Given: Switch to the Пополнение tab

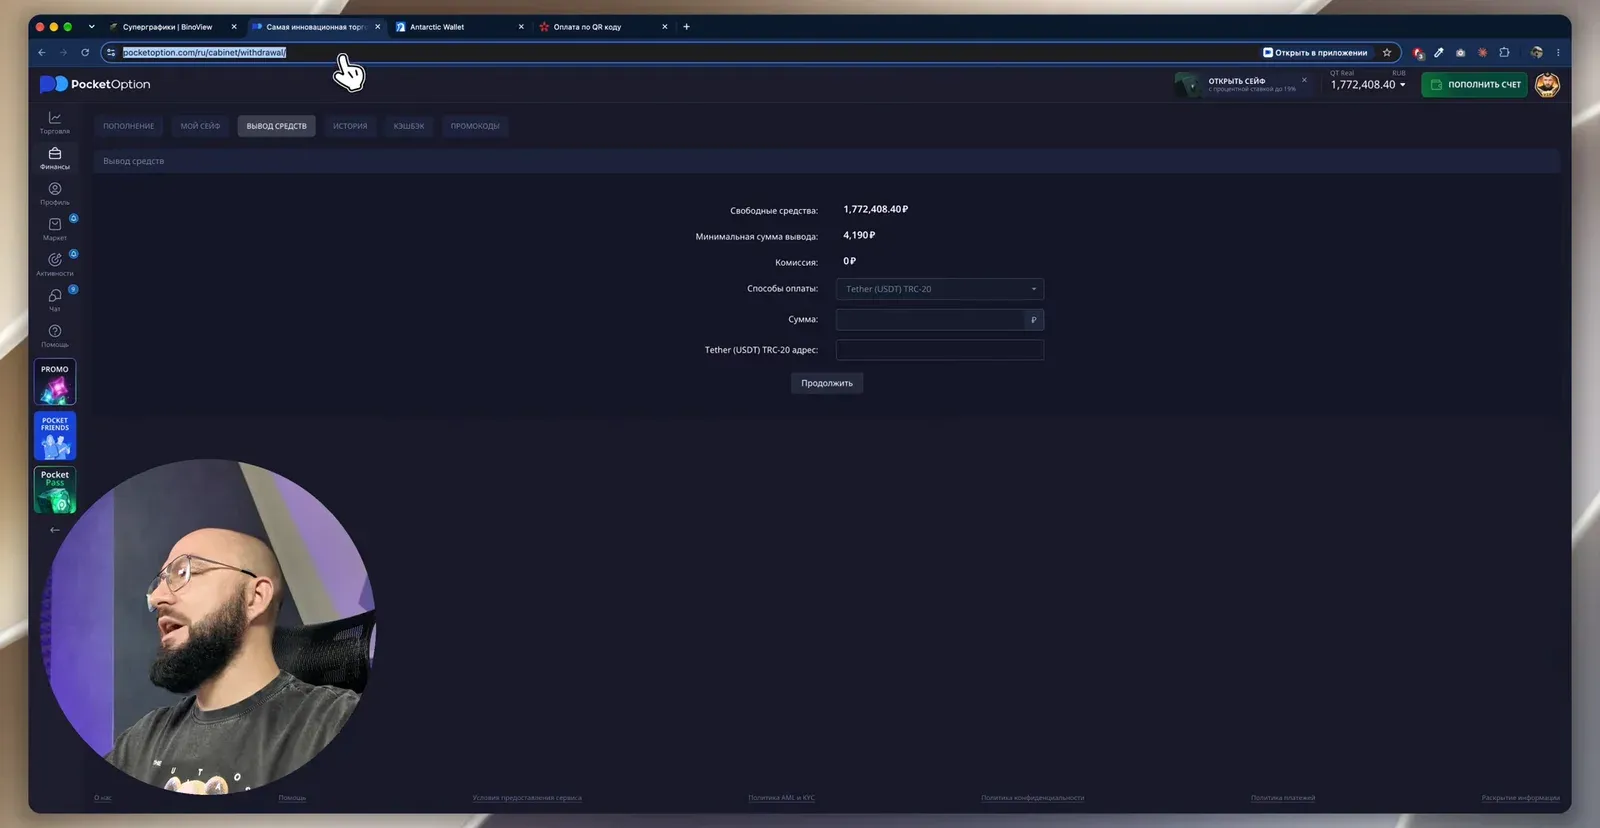Looking at the screenshot, I should pos(129,126).
